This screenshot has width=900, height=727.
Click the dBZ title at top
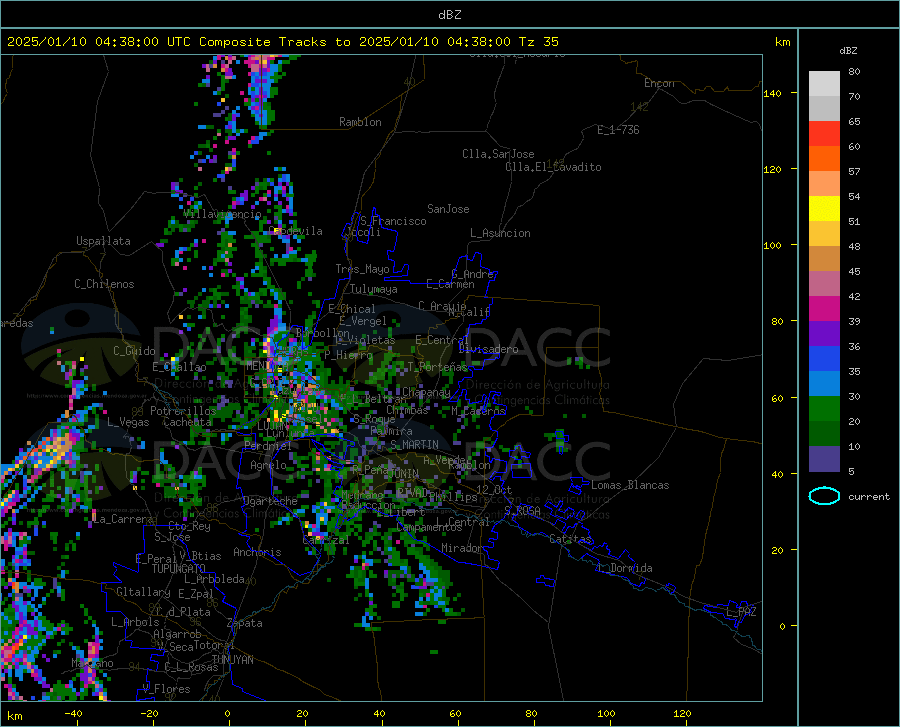[x=449, y=15]
